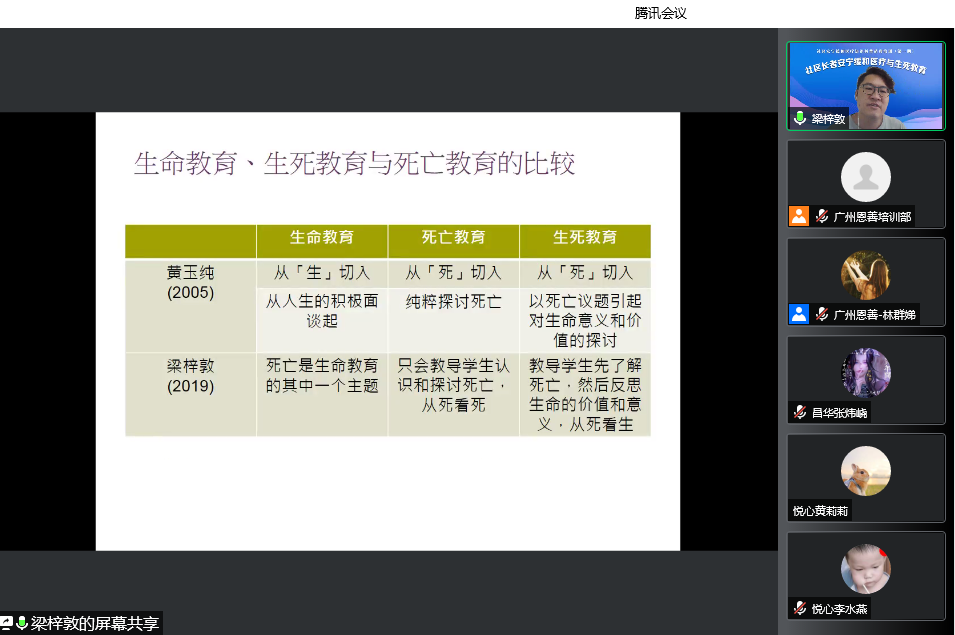Screen dimensions: 955x635
Task: Click the cell 教导学生先了解死亡…从死看生
Action: tap(585, 395)
